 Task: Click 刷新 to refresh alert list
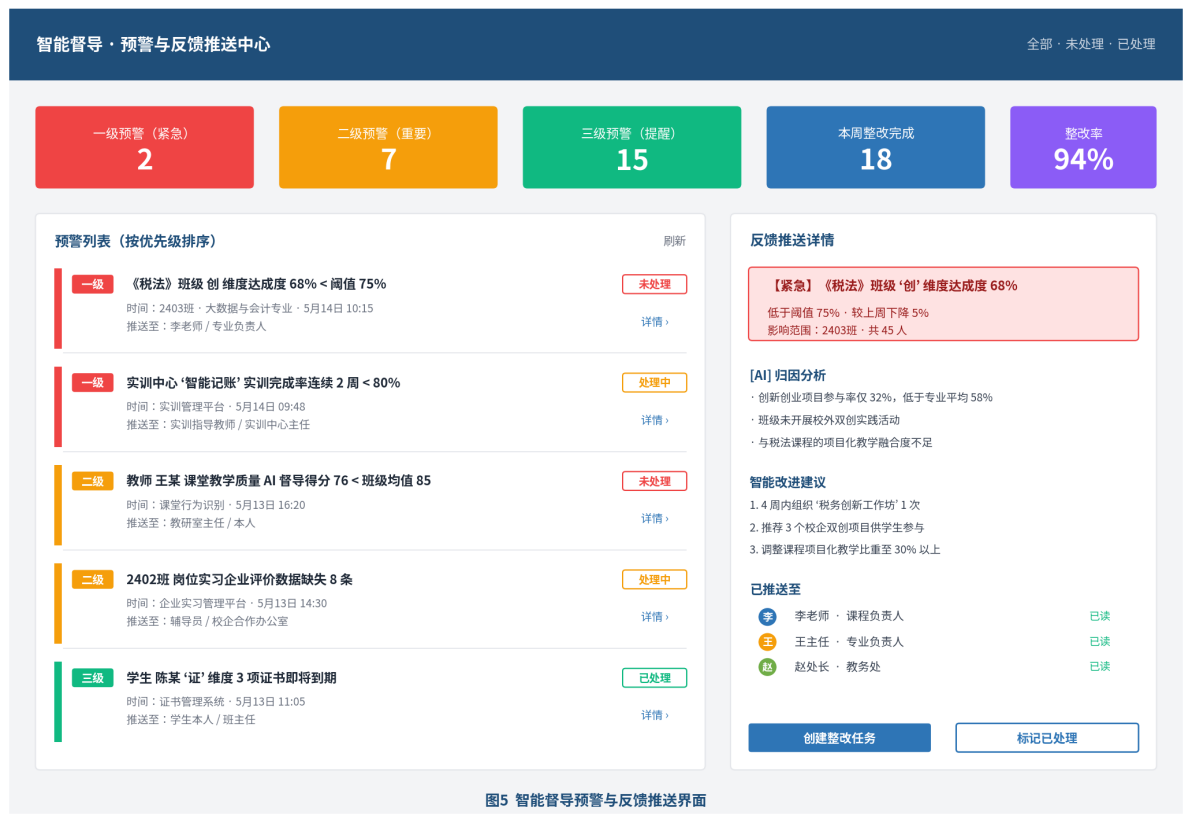(x=674, y=241)
